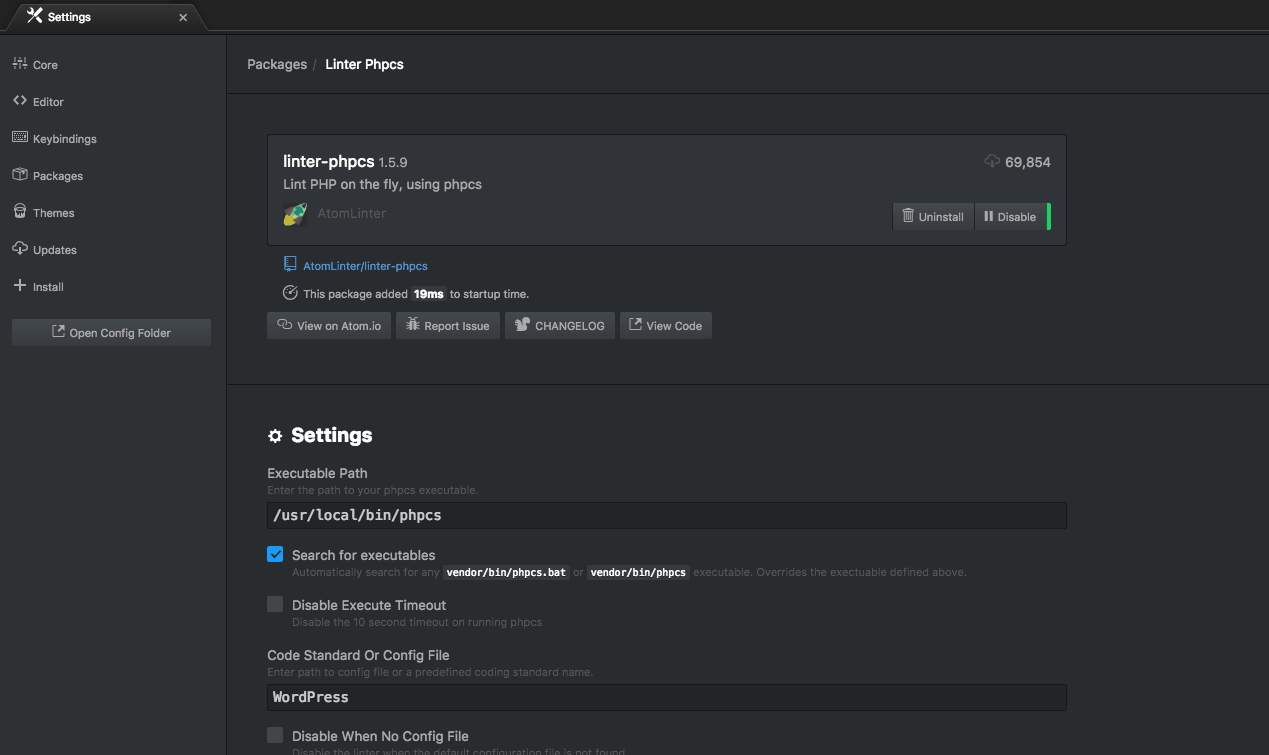This screenshot has width=1269, height=755.
Task: Click the Packages box icon in the sidebar
Action: (x=19, y=175)
